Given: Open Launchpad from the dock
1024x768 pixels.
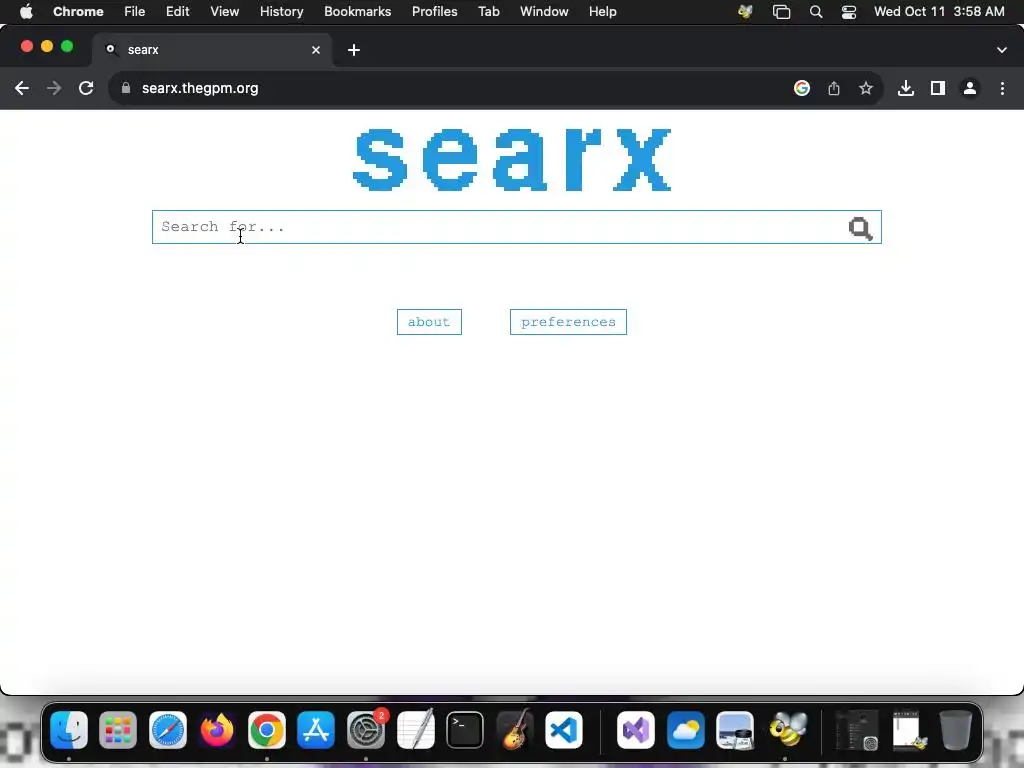Looking at the screenshot, I should pos(118,729).
